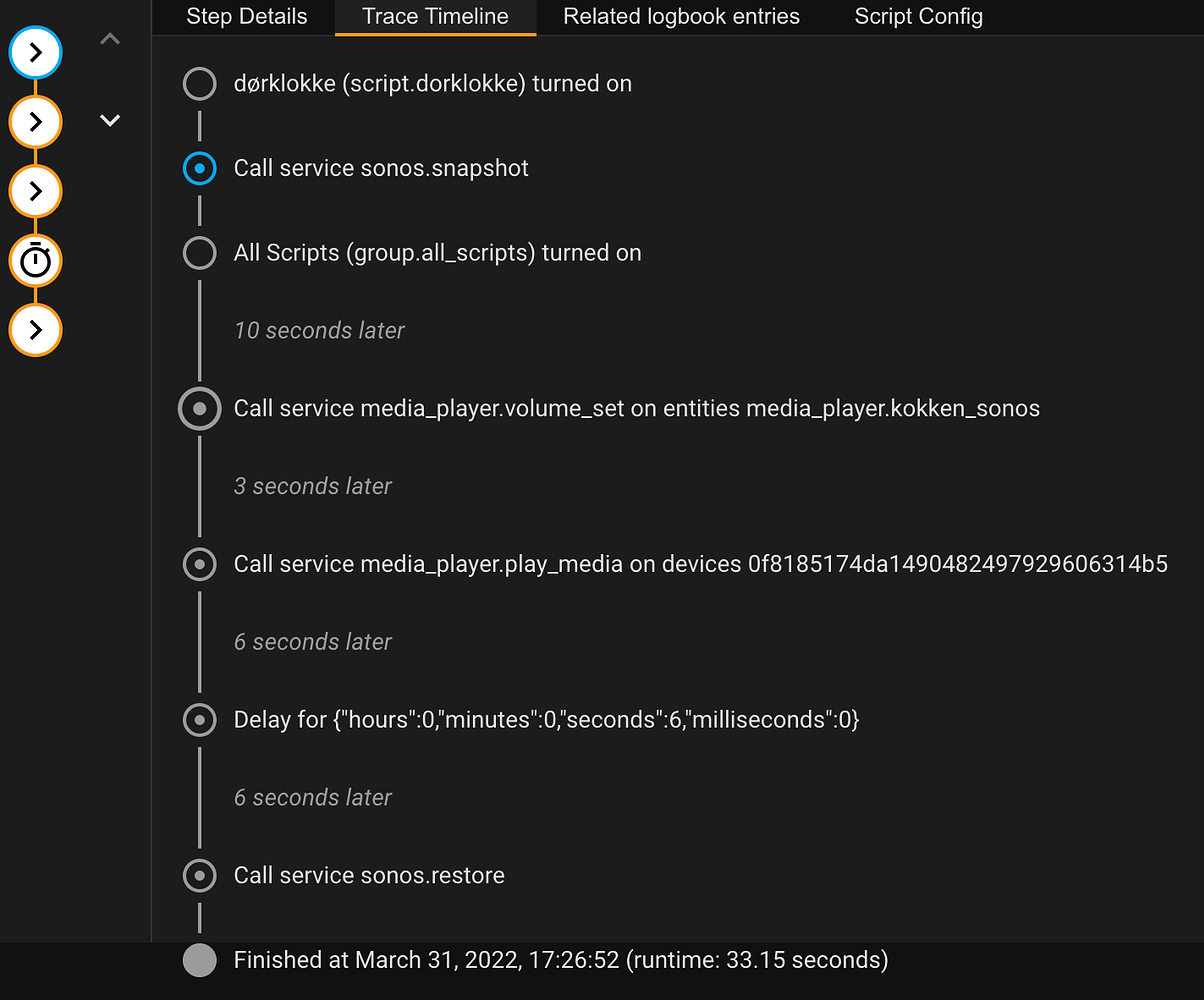Click the up chevron above the sidebar
1204x1000 pixels.
[110, 38]
